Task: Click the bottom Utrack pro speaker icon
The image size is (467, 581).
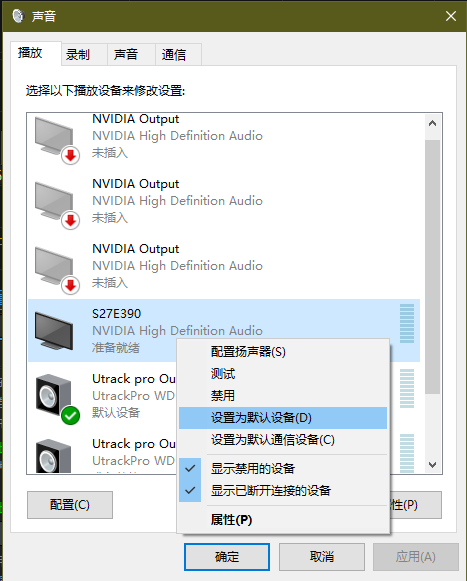Action: (x=54, y=456)
